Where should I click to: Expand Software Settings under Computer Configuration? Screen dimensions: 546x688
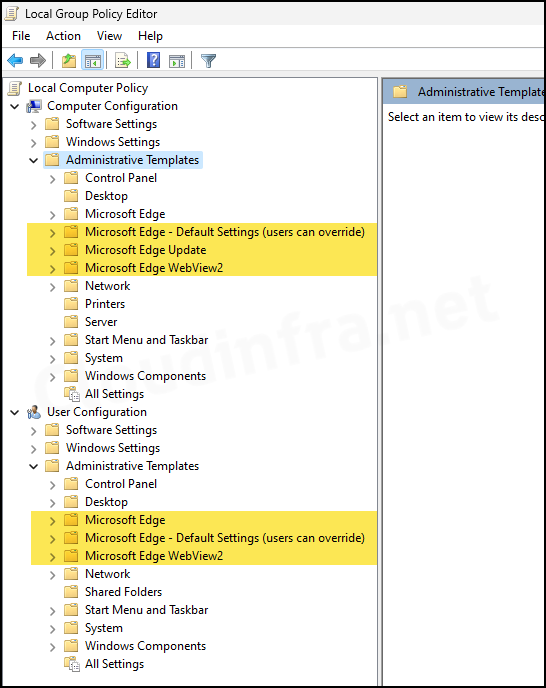pyautogui.click(x=34, y=125)
